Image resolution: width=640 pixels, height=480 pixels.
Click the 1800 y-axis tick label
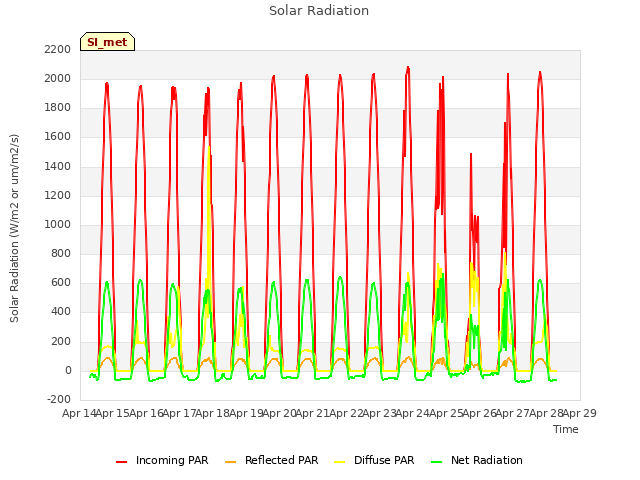(58, 108)
